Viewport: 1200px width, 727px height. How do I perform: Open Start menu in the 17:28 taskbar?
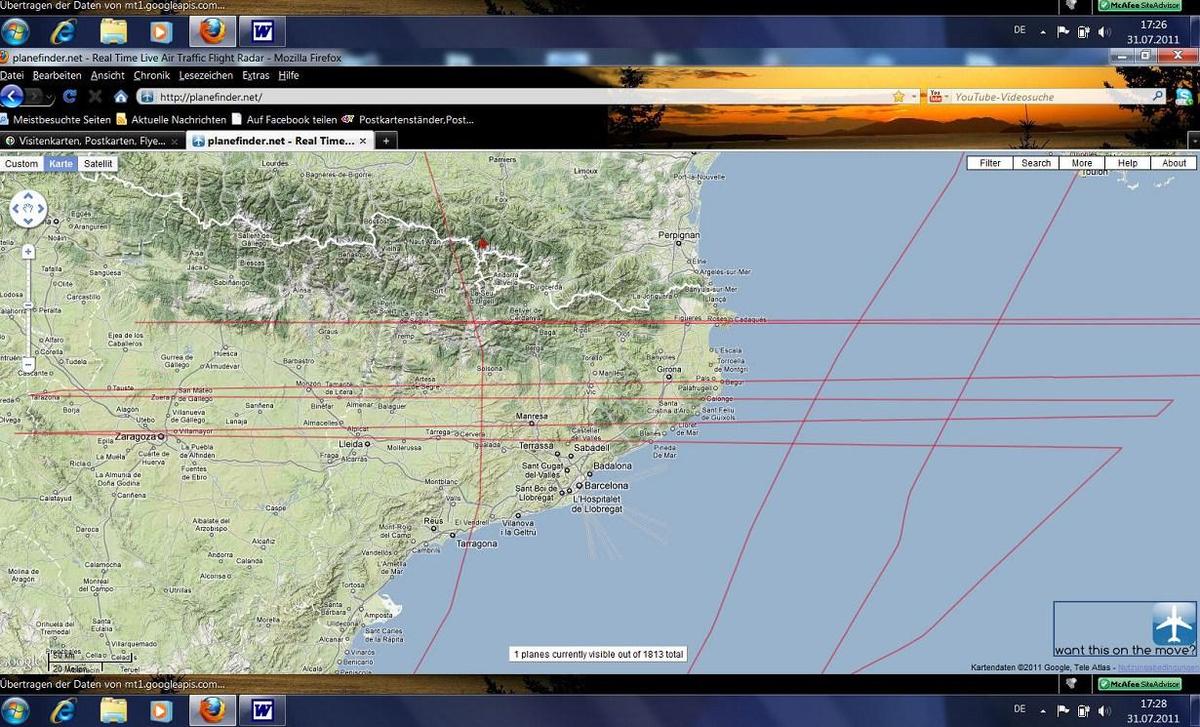click(15, 711)
